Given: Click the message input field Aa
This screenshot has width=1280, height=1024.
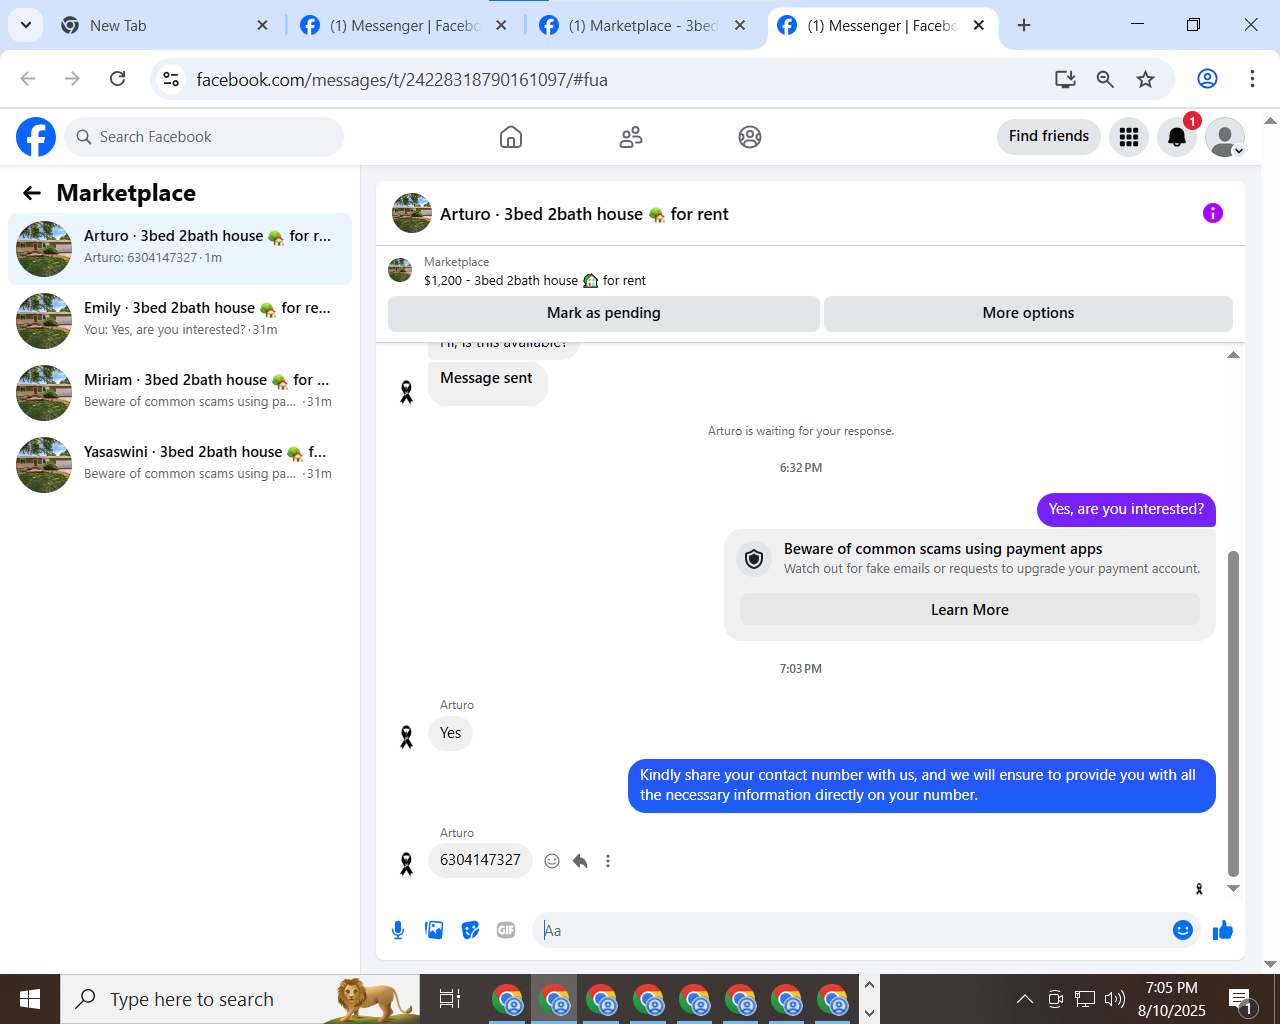Looking at the screenshot, I should [x=850, y=930].
